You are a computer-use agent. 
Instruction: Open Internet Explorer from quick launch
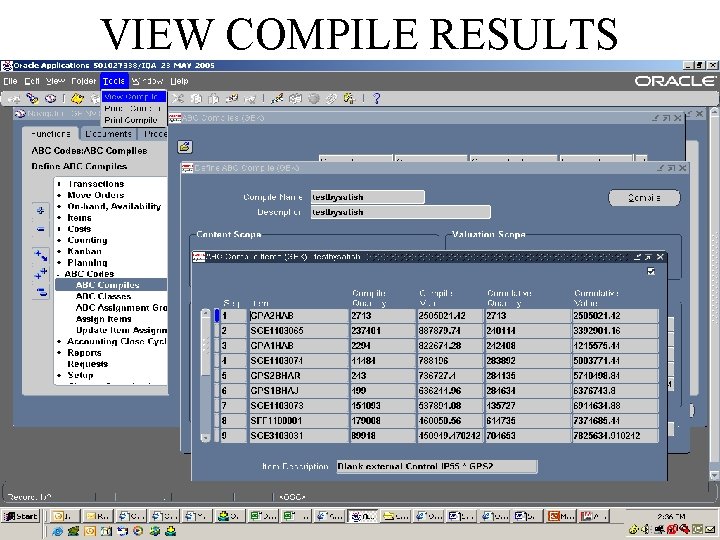pos(58,531)
